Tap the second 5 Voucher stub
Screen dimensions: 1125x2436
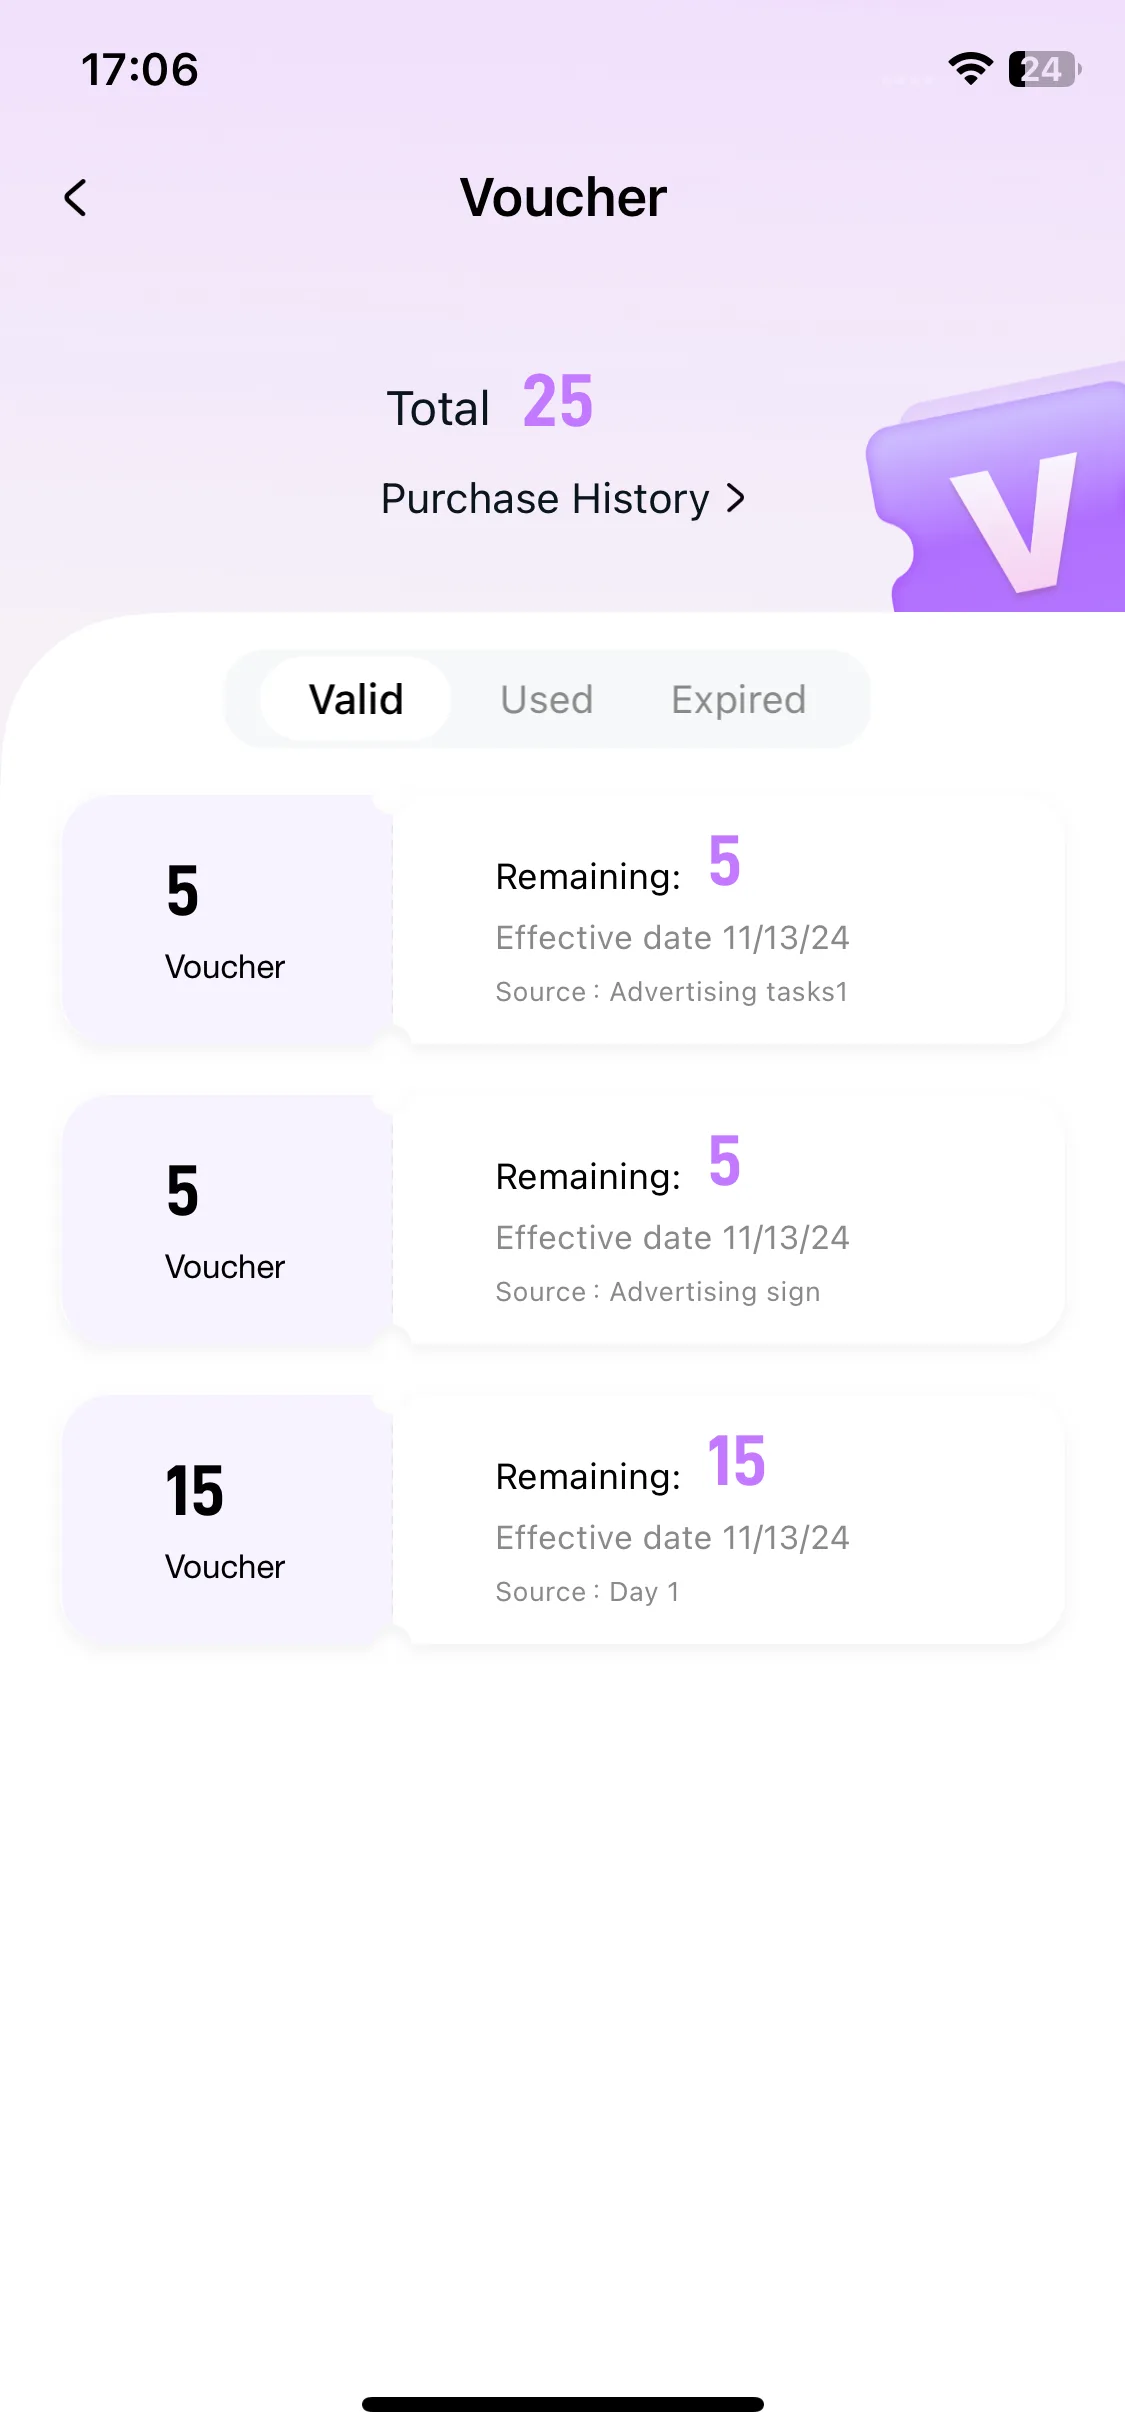(x=227, y=1220)
